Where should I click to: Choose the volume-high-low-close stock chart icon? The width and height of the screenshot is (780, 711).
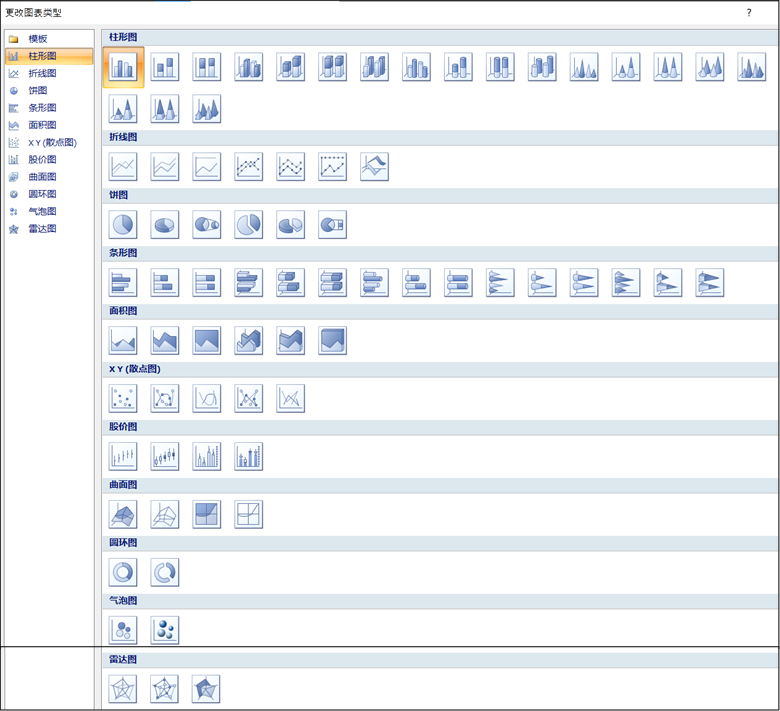(206, 456)
